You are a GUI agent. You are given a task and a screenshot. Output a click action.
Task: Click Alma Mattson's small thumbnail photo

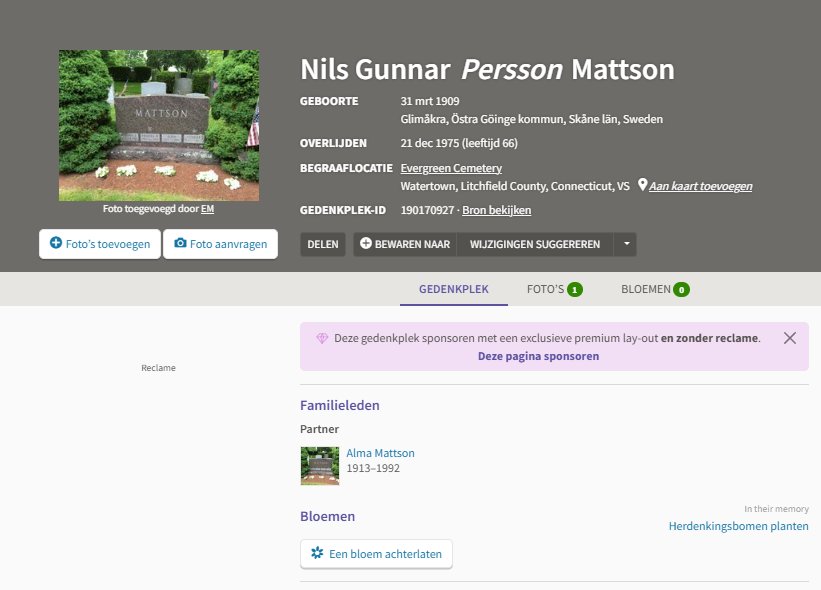tap(320, 466)
